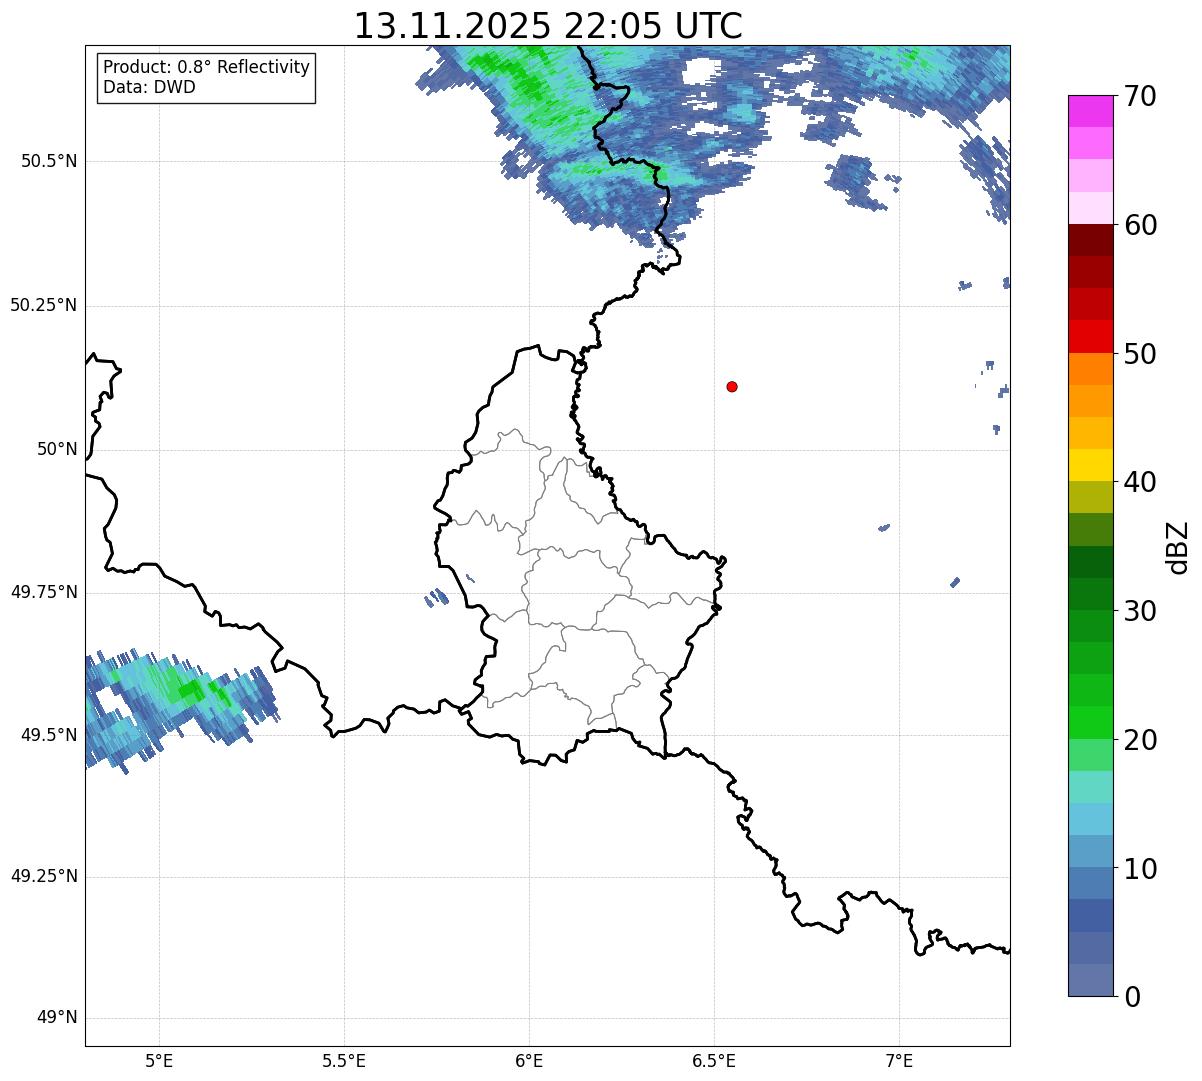This screenshot has width=1202, height=1081.
Task: Click the grey-blue swatch at colorbar bottom
Action: (x=1091, y=980)
